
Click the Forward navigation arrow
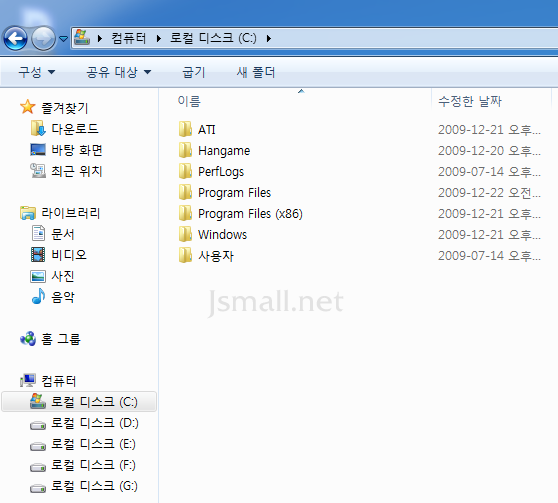[x=43, y=38]
